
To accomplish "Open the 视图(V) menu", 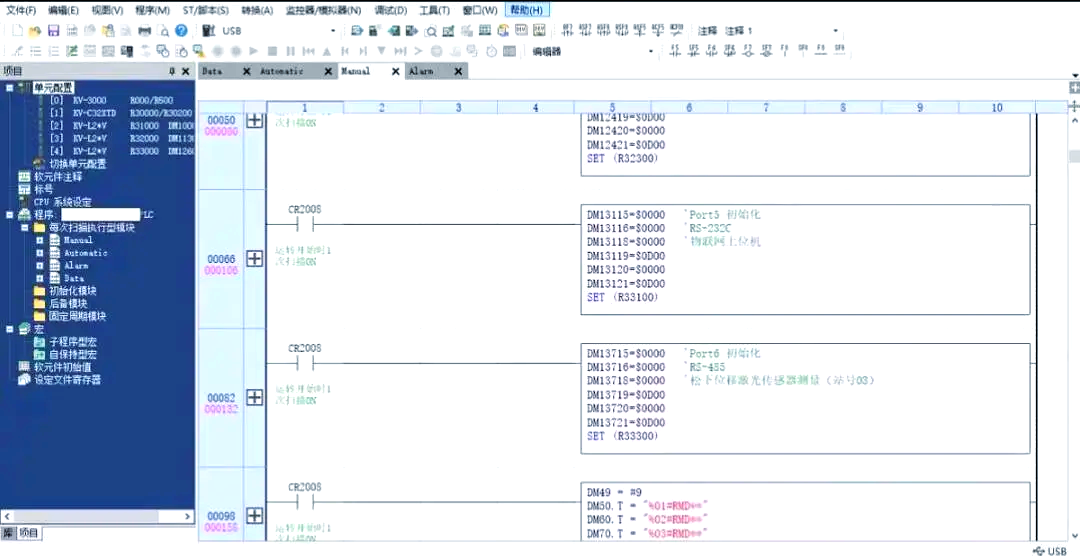I will coord(107,10).
